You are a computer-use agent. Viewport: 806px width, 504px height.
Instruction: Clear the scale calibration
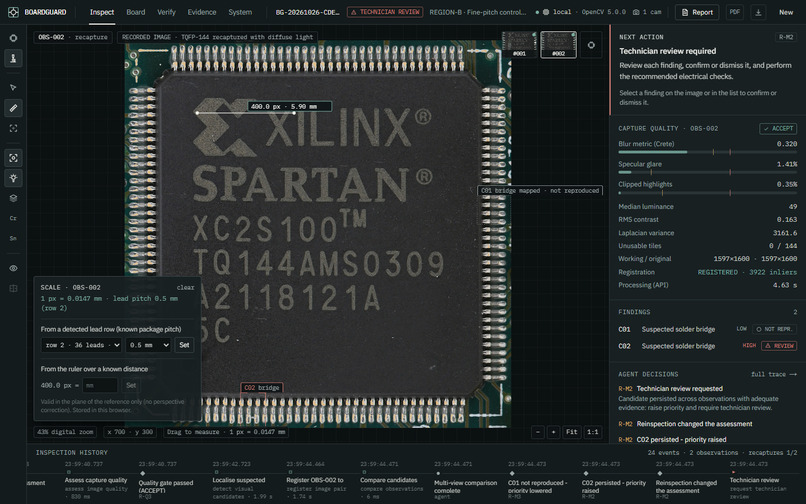coord(186,287)
